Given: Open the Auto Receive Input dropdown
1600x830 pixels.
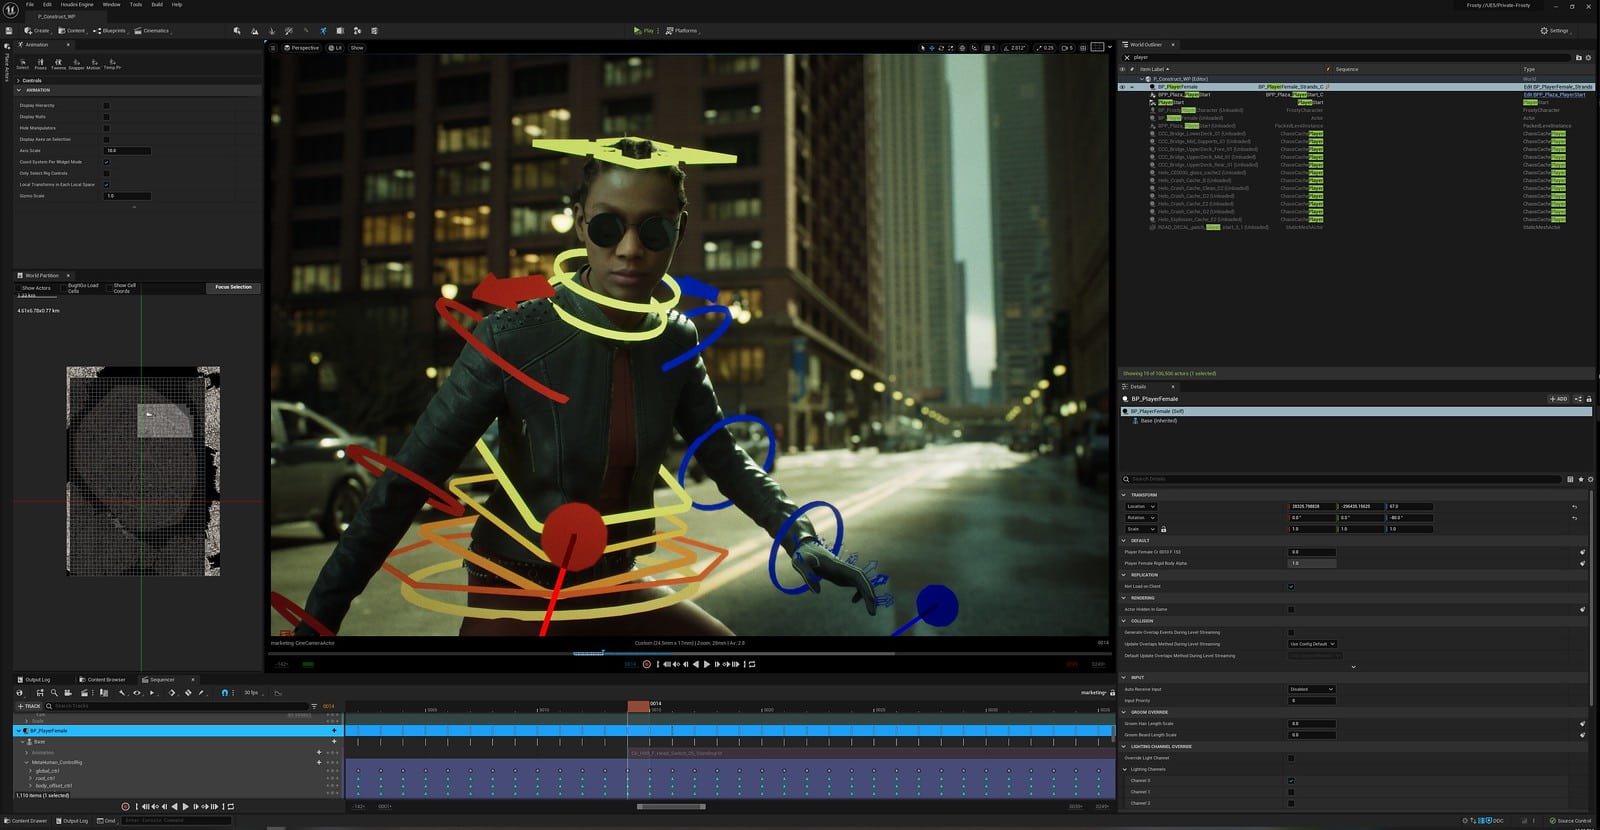Looking at the screenshot, I should tap(1311, 689).
